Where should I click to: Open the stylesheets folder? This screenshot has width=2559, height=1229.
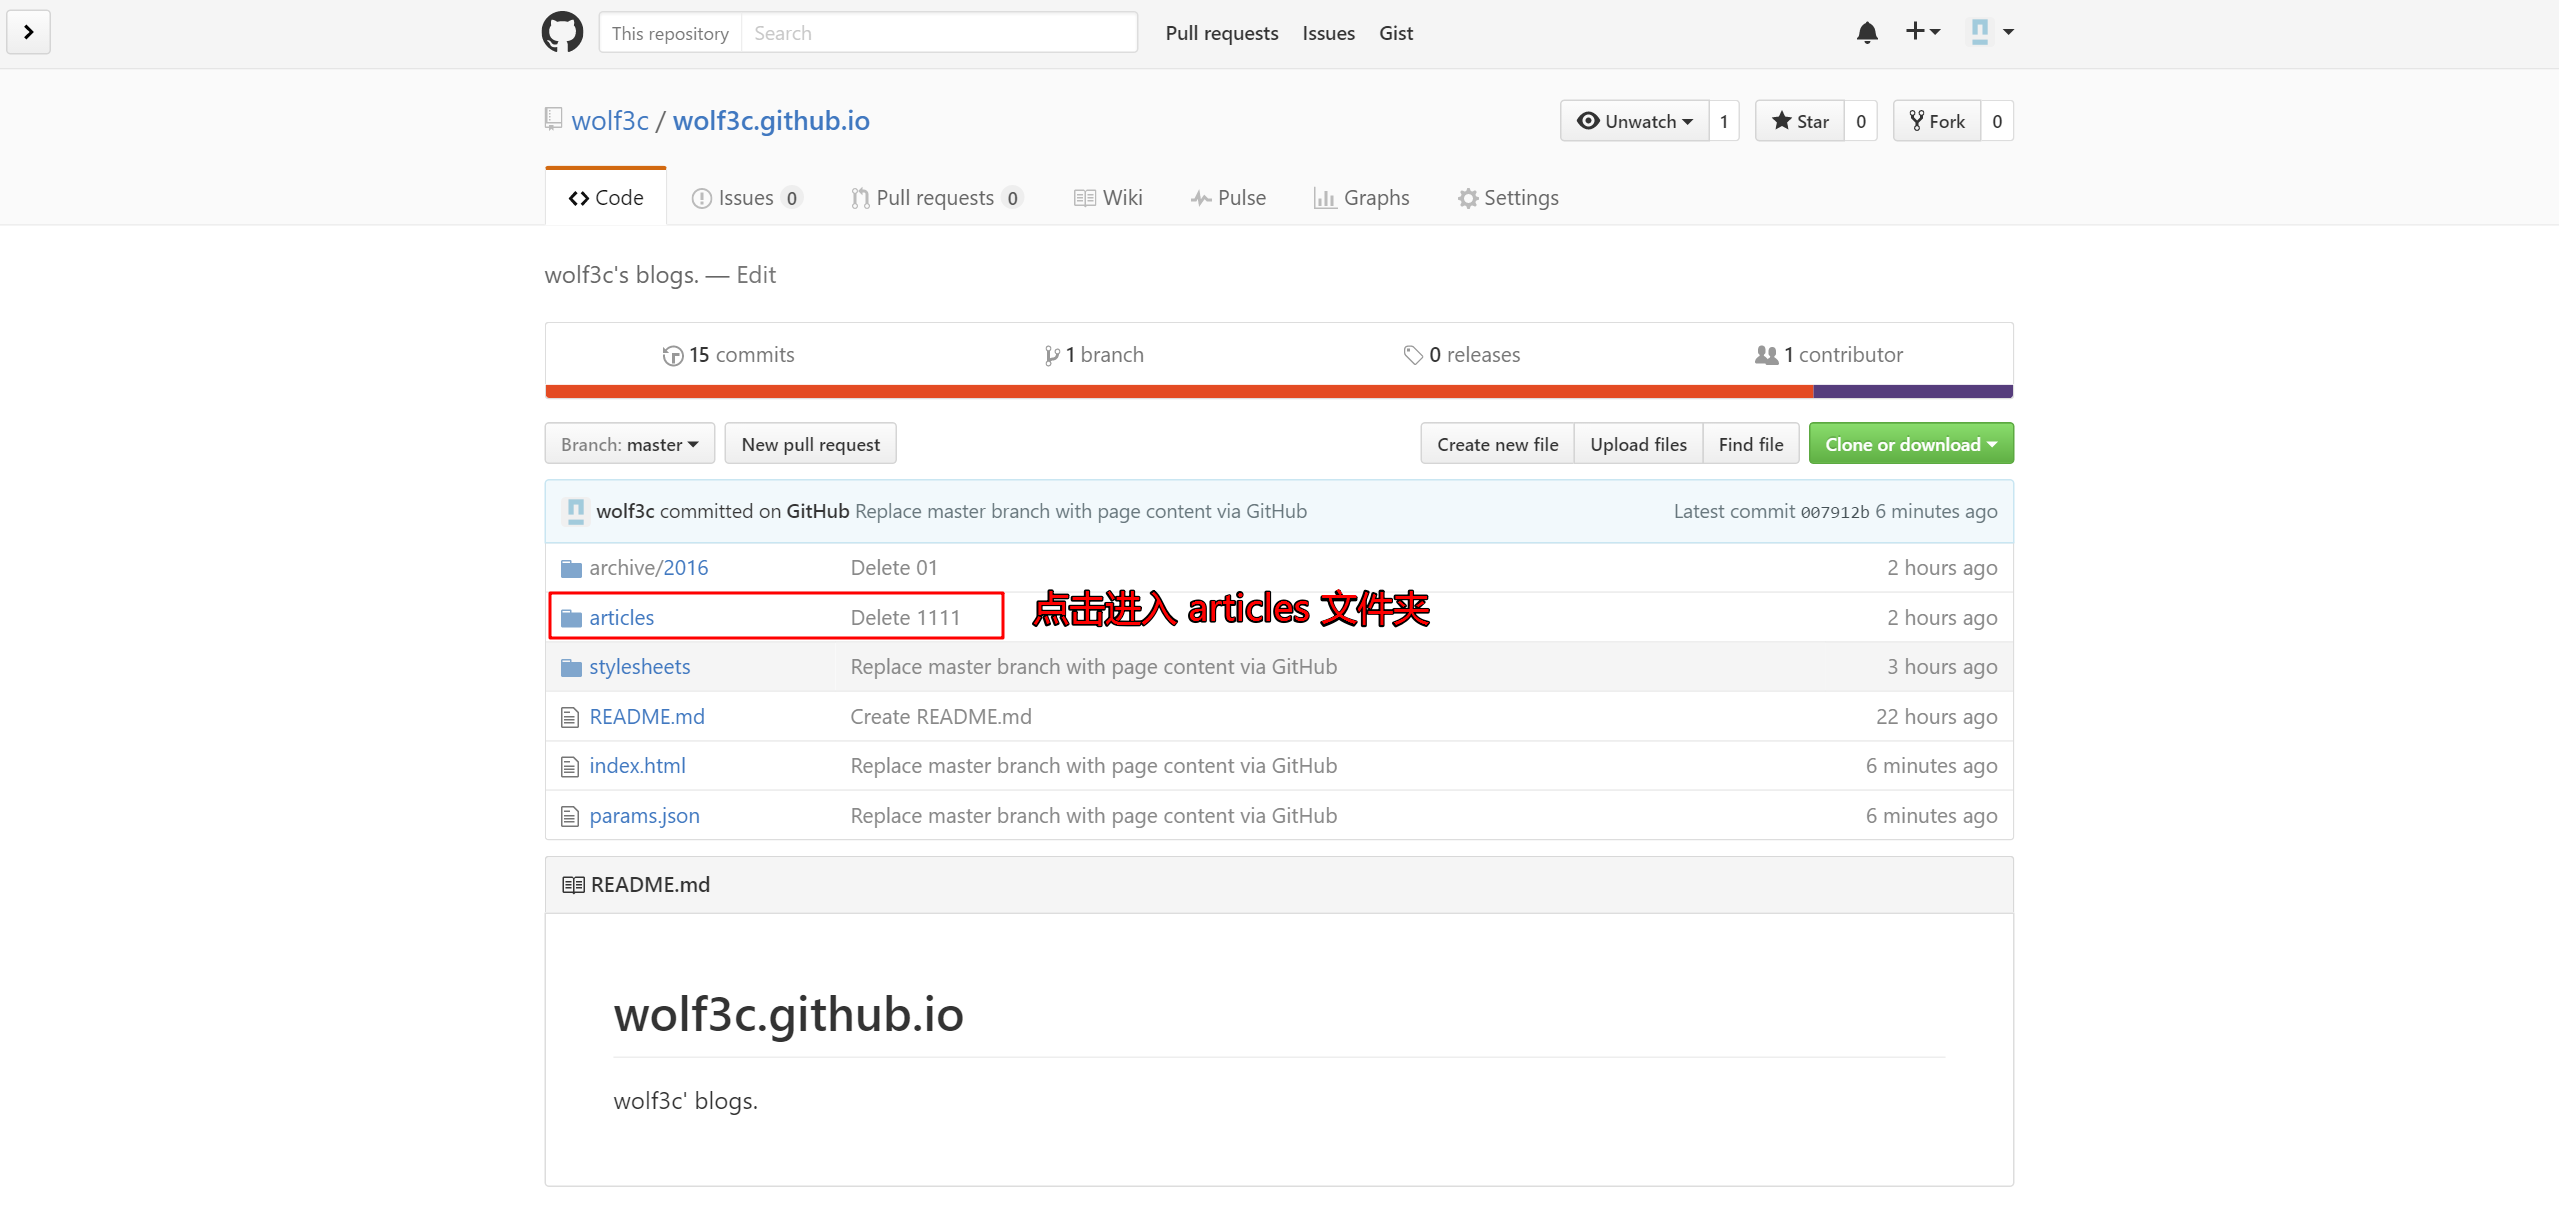click(639, 667)
